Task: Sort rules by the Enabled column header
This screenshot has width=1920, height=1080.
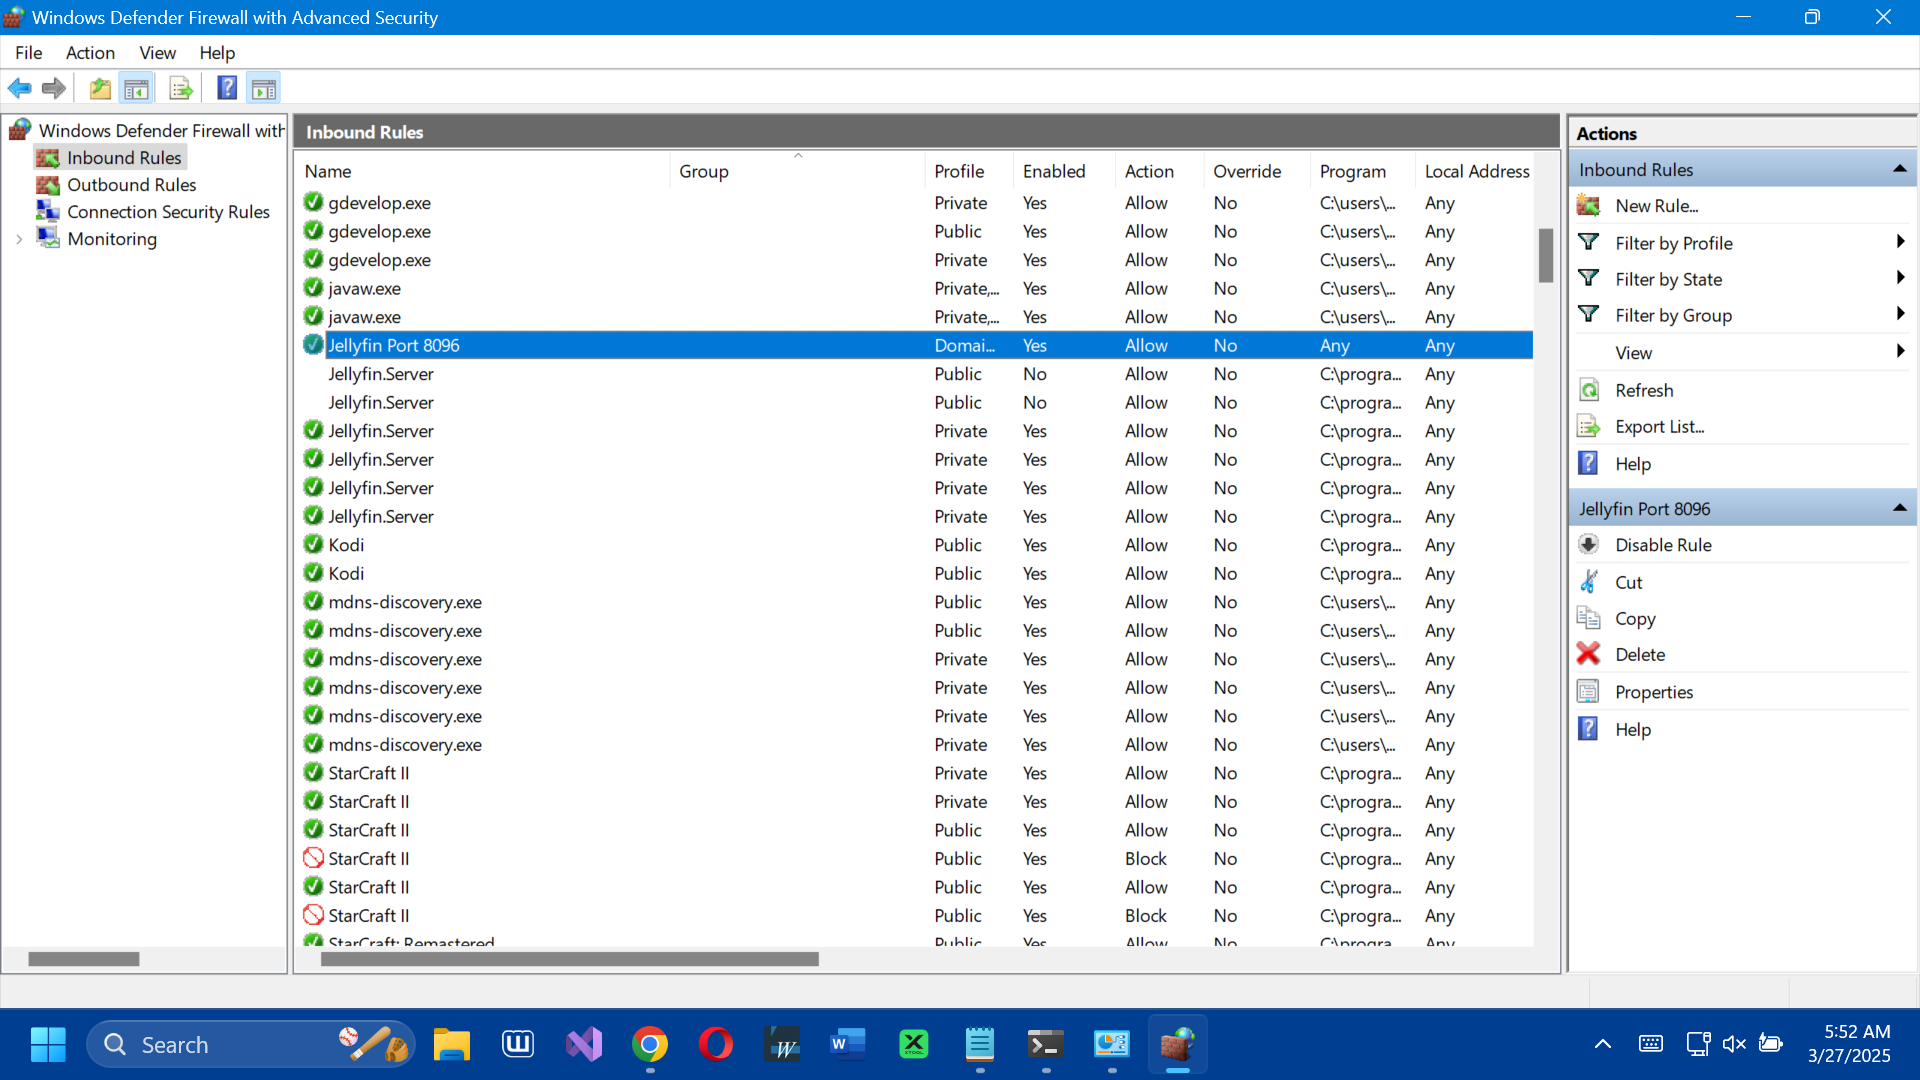Action: (1053, 171)
